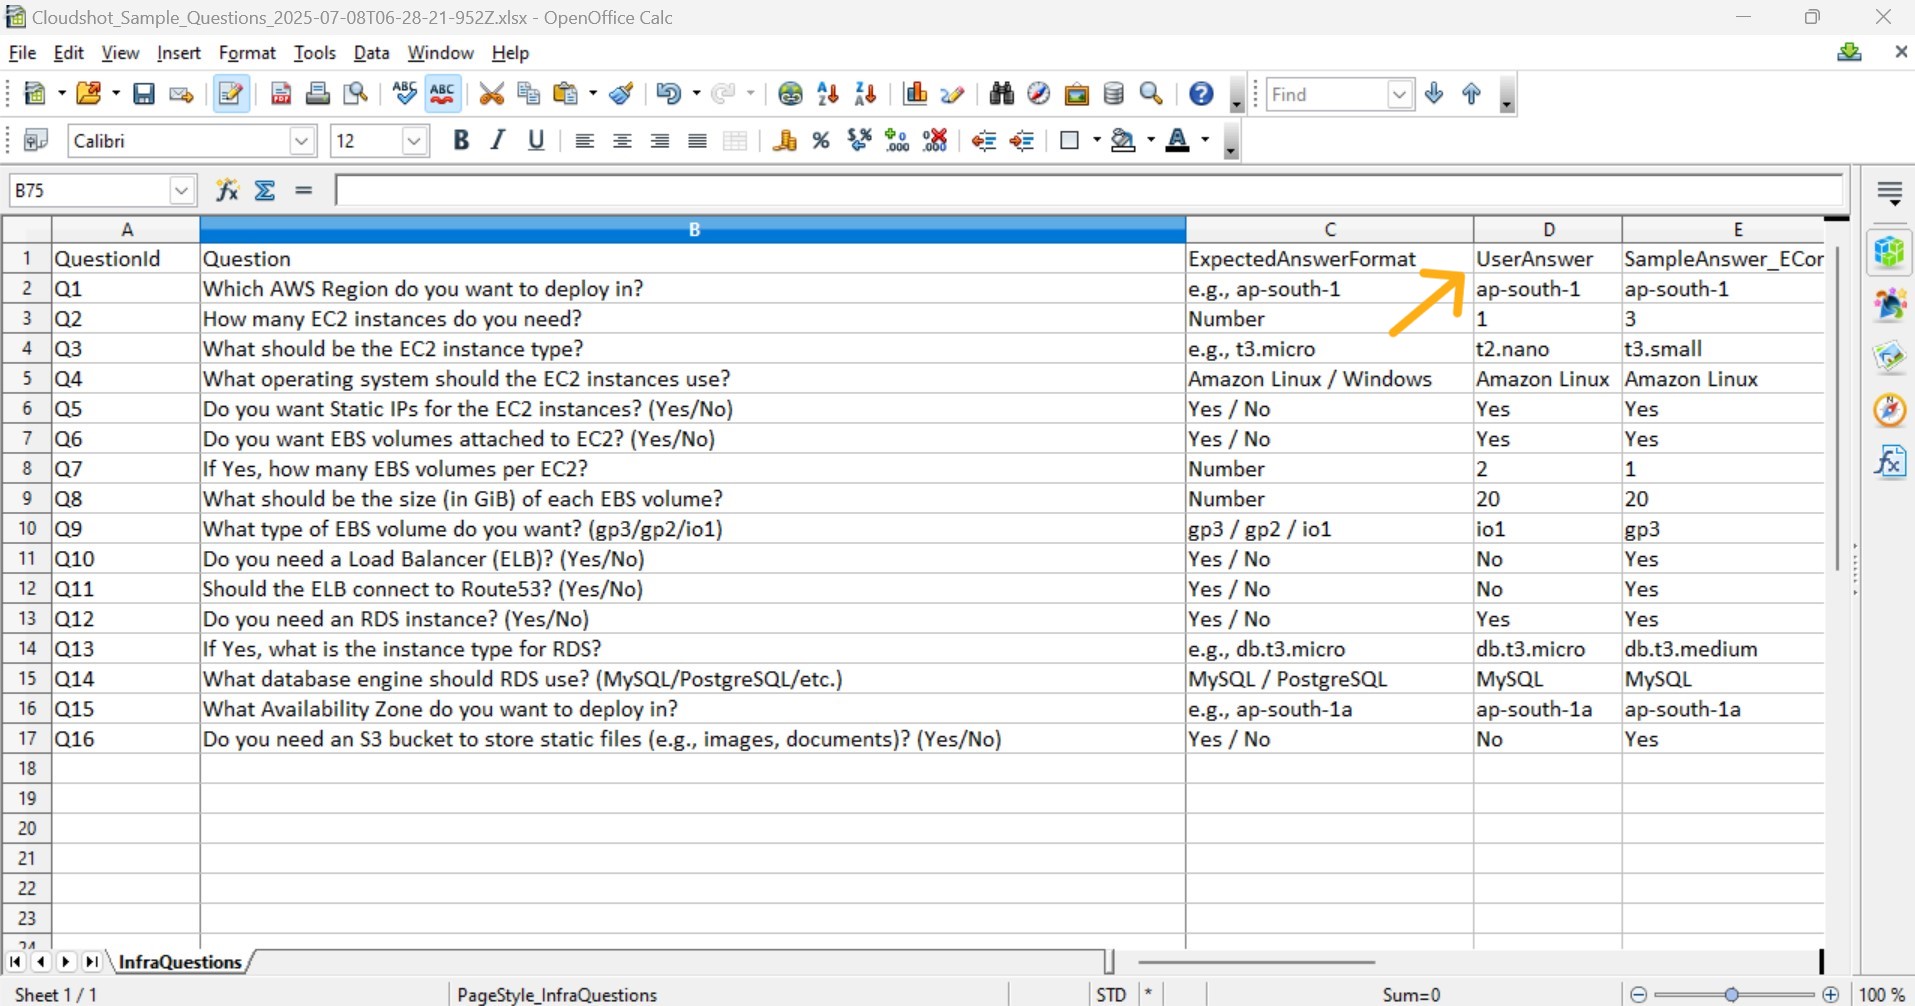
Task: Adjust the zoom slider handle
Action: pyautogui.click(x=1731, y=995)
